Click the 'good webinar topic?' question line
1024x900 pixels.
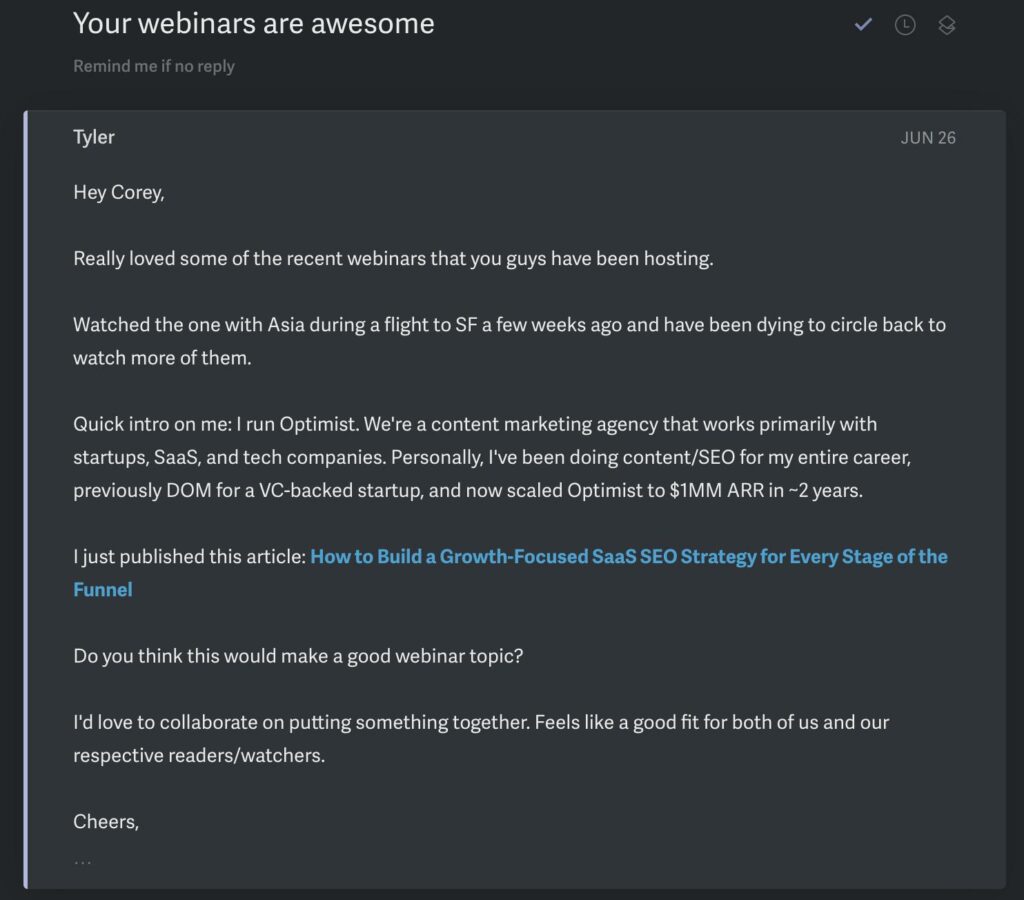pos(298,656)
